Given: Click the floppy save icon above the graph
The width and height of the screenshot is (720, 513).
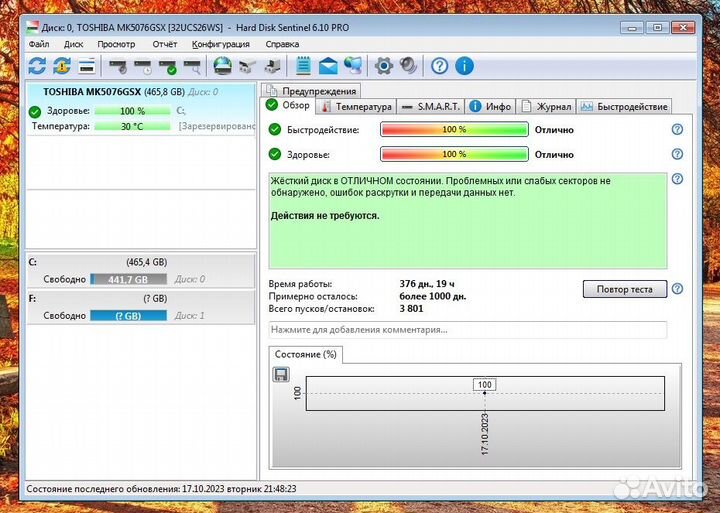Looking at the screenshot, I should (x=281, y=374).
